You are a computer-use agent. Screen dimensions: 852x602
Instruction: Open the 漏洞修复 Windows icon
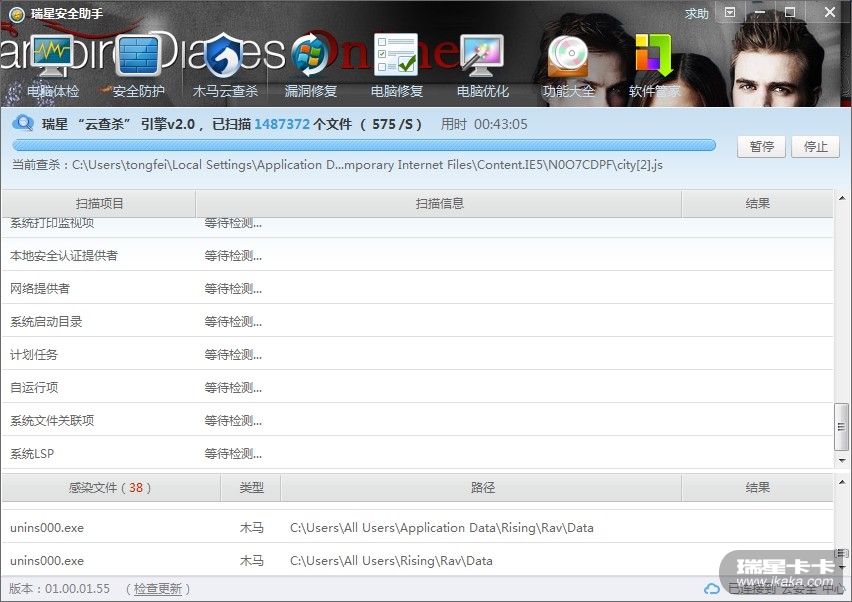click(311, 55)
